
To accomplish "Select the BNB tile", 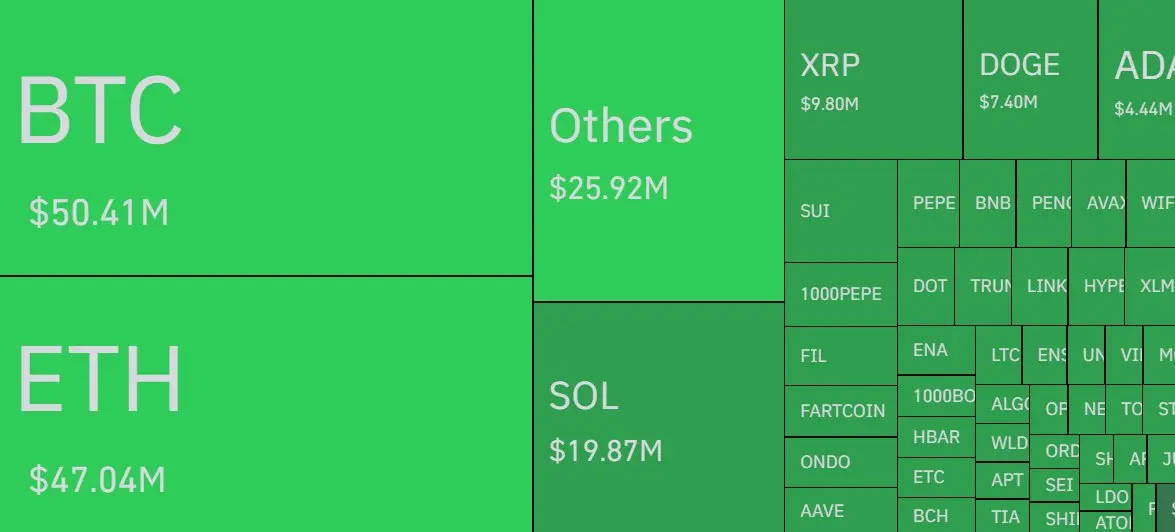I will [988, 203].
